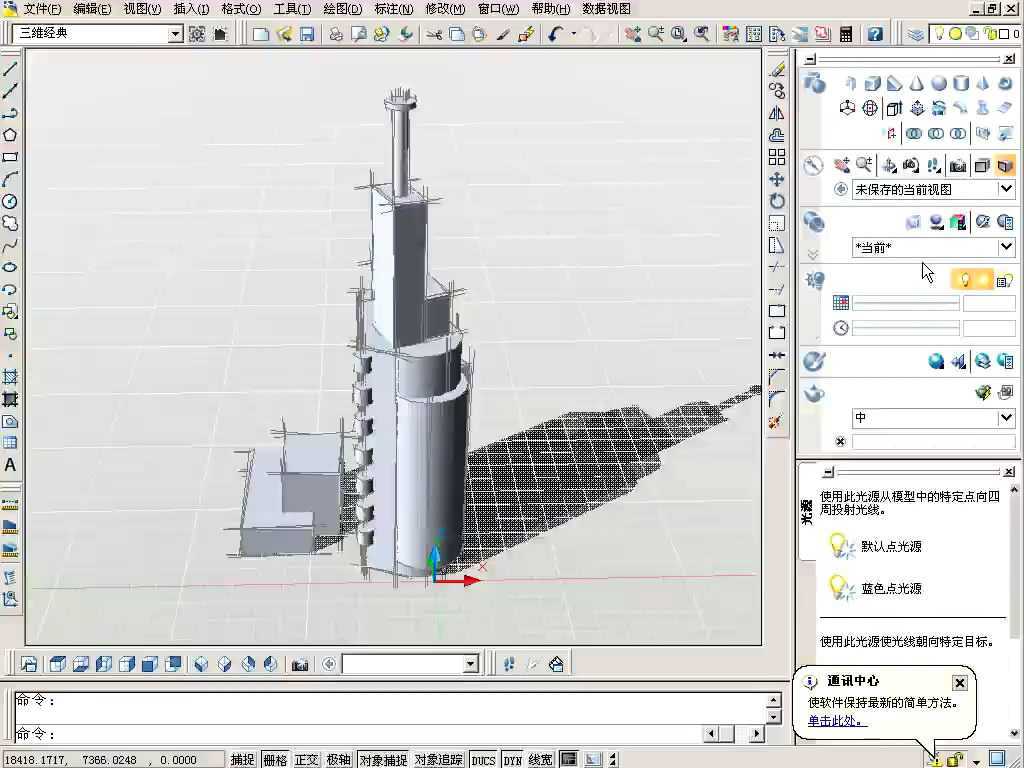Click the camera icon in bottom view toolbar
This screenshot has width=1024, height=768.
[300, 665]
